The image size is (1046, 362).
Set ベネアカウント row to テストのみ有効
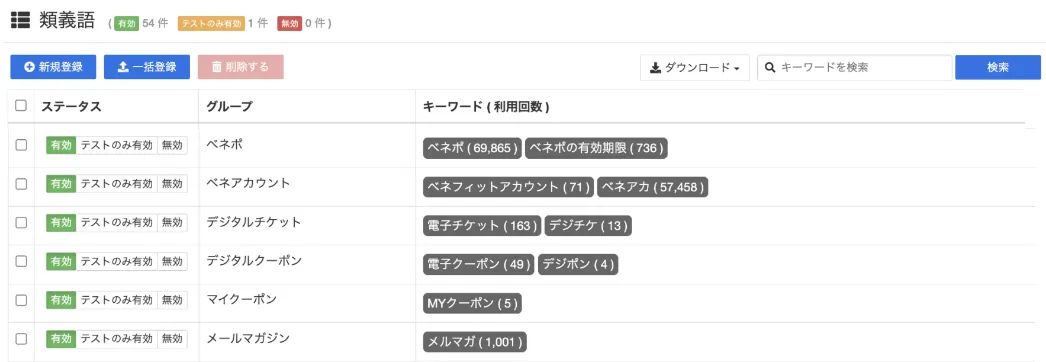pyautogui.click(x=117, y=184)
